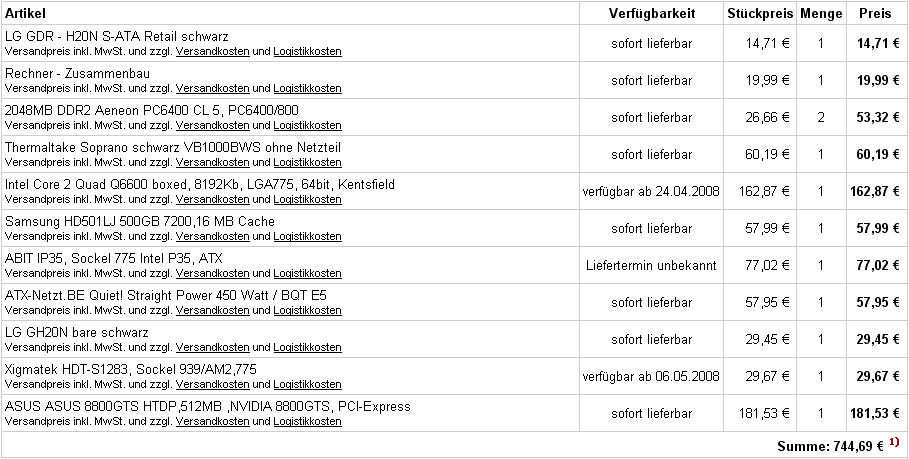
Task: Click Versandkosten link under Samsung HD501LJ
Action: (213, 237)
